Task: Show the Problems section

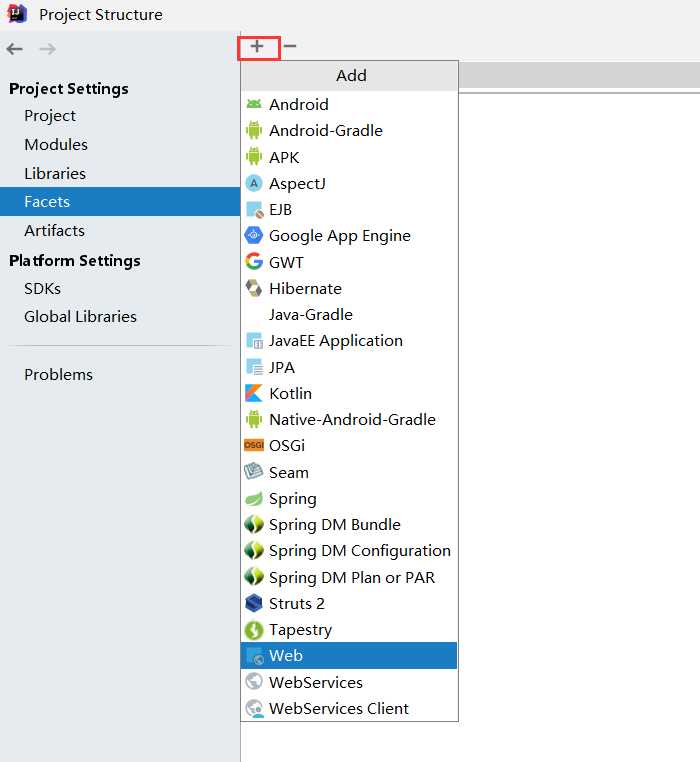Action: click(x=58, y=374)
